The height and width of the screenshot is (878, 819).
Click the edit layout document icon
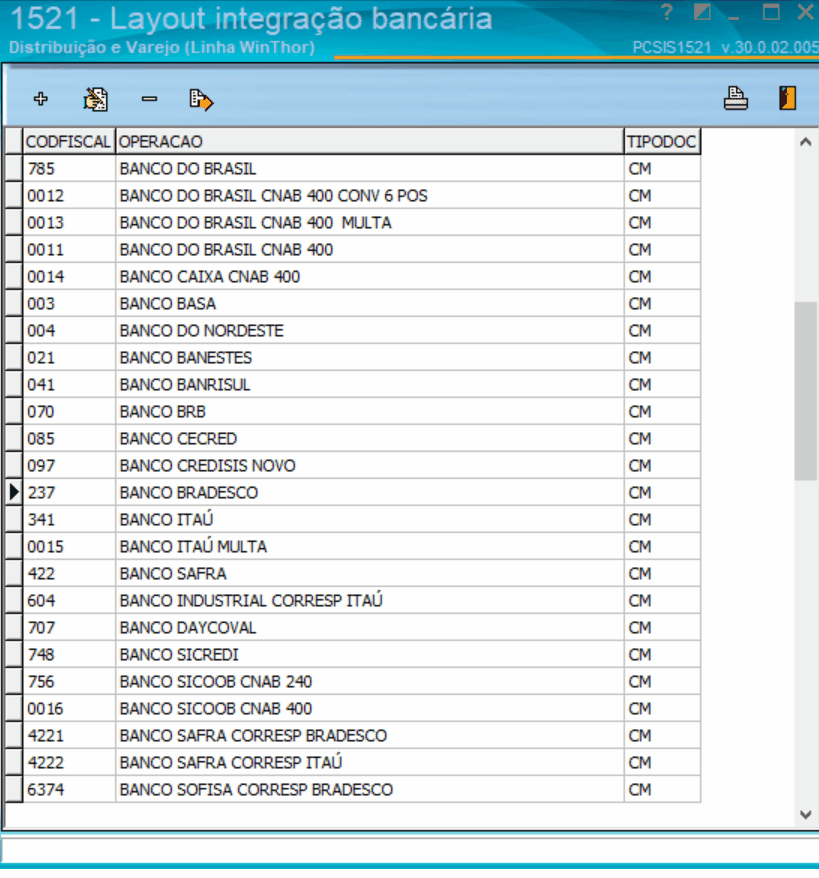pos(95,99)
